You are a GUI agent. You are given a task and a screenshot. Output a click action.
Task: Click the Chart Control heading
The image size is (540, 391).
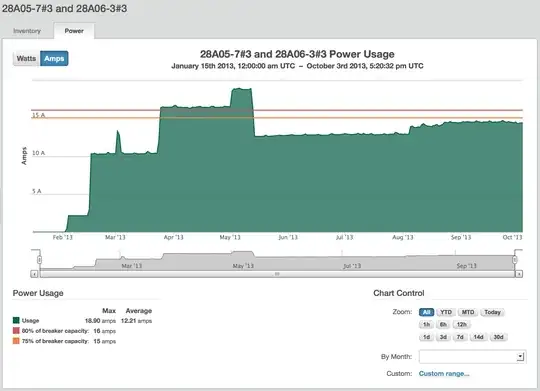point(399,293)
